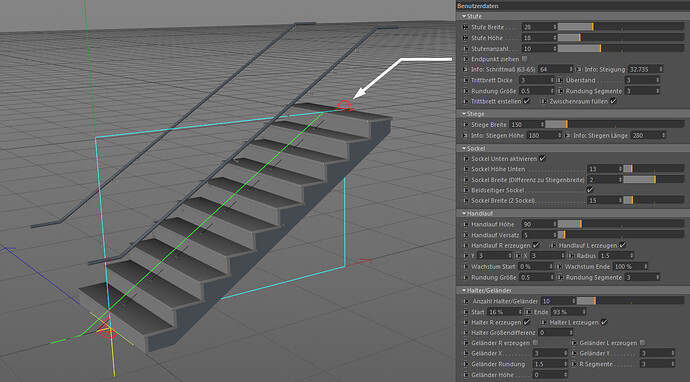Click keyframe dot beside Info: Steigung
690x382 pixels.
[x=579, y=70]
